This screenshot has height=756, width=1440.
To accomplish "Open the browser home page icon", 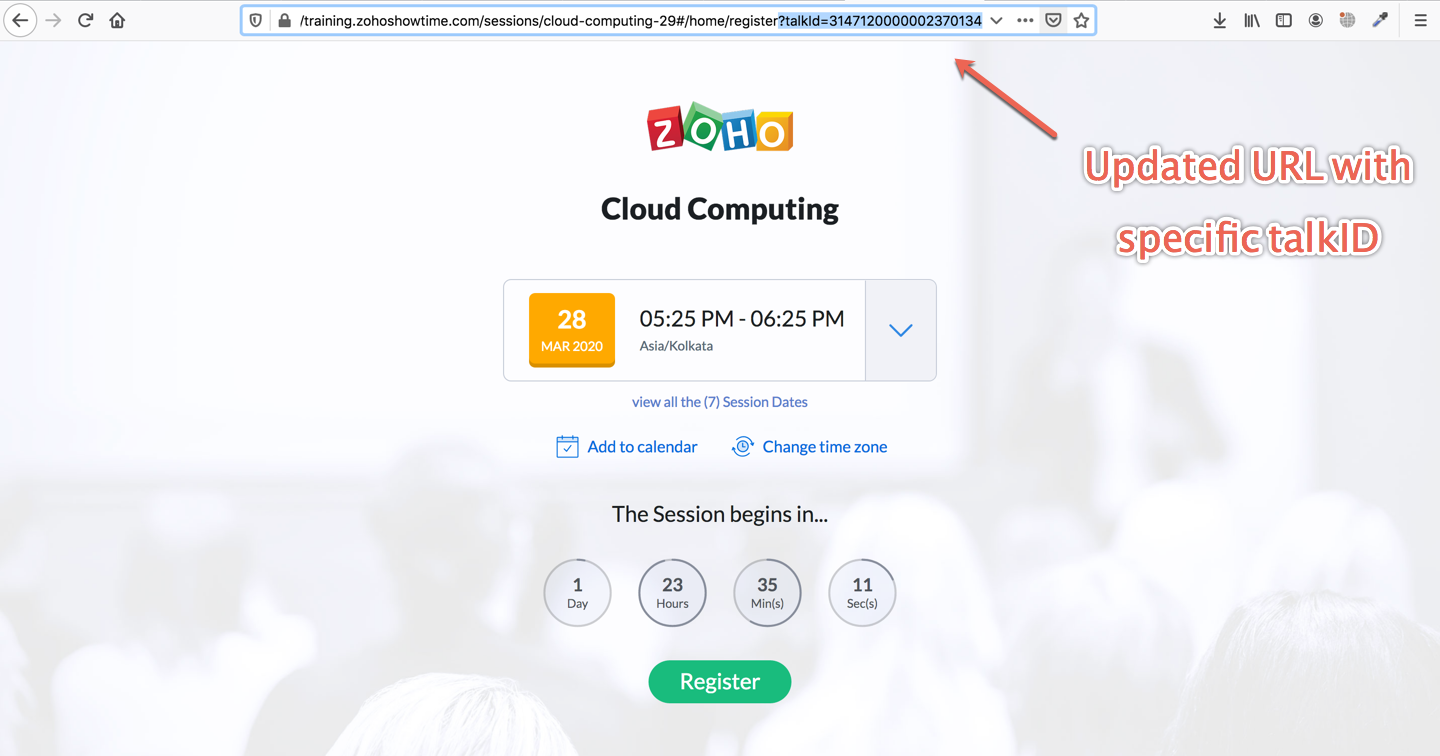I will tap(117, 20).
